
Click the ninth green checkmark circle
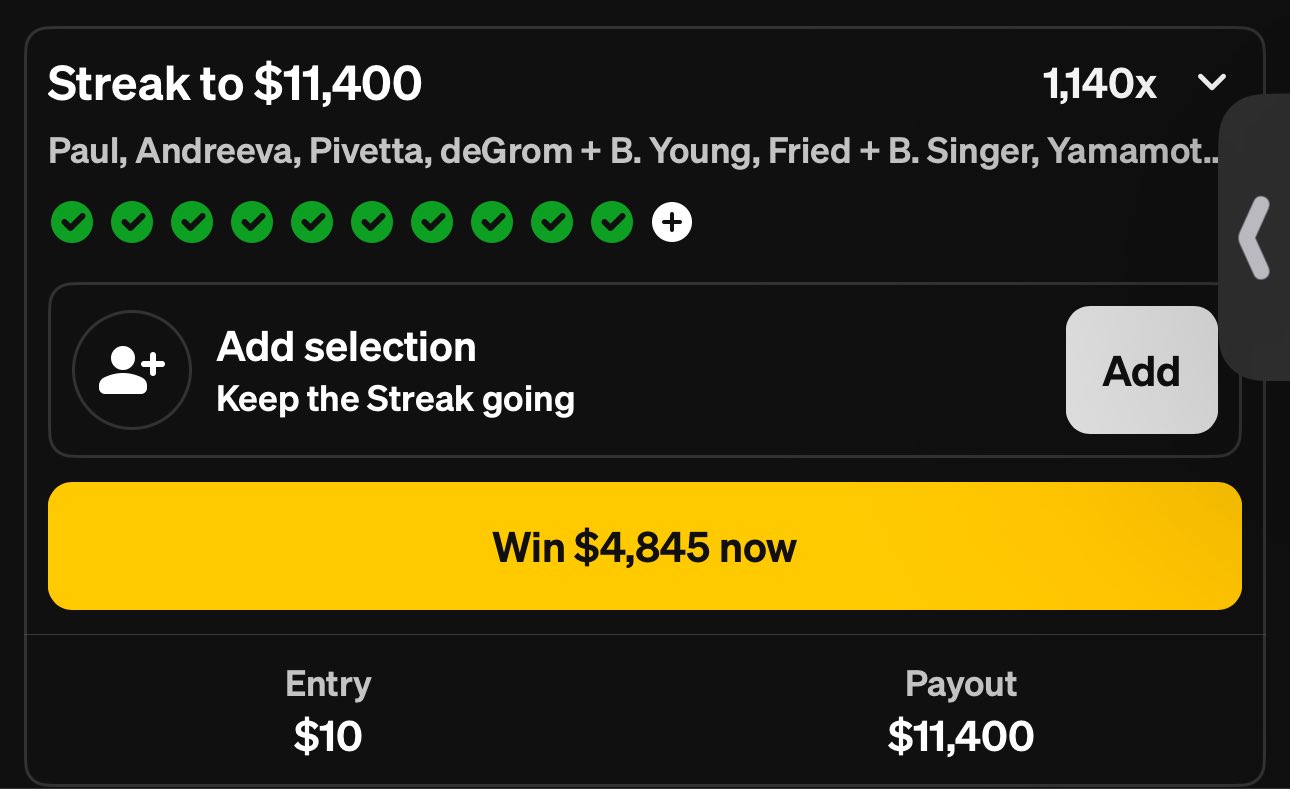(x=551, y=223)
